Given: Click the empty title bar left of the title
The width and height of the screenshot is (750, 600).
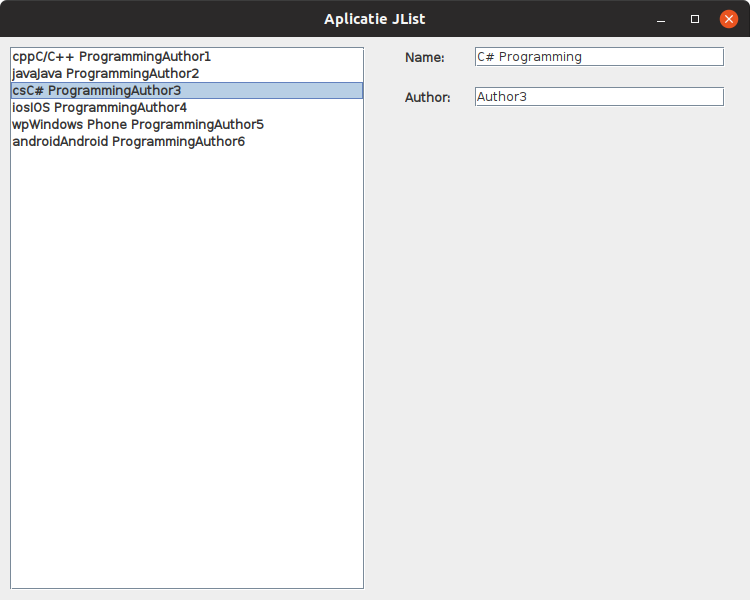Looking at the screenshot, I should [x=150, y=19].
